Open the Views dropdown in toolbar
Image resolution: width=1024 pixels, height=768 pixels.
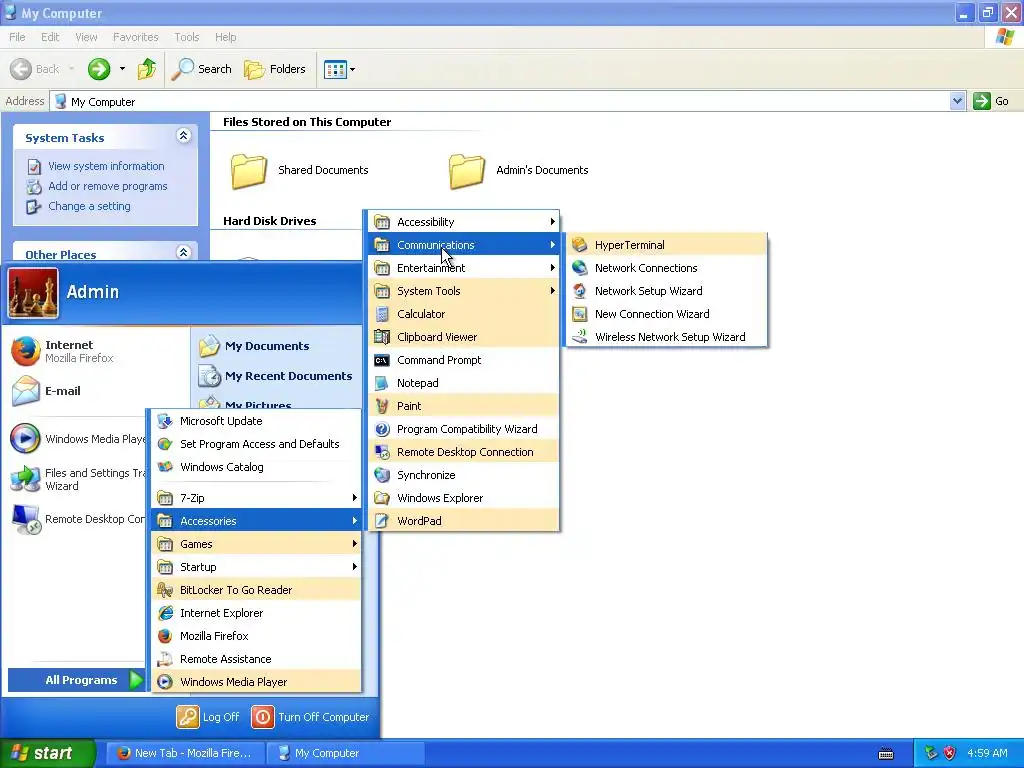[x=340, y=69]
